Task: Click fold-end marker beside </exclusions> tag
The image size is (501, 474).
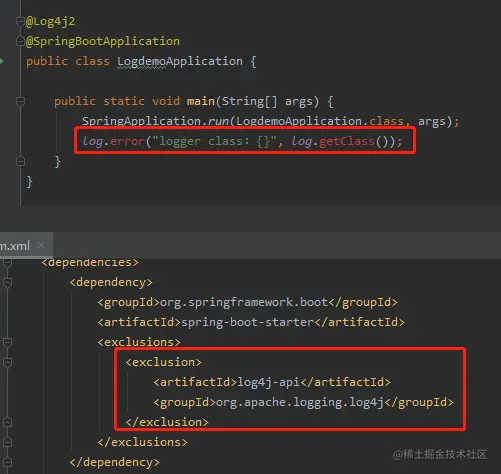Action: pyautogui.click(x=7, y=442)
